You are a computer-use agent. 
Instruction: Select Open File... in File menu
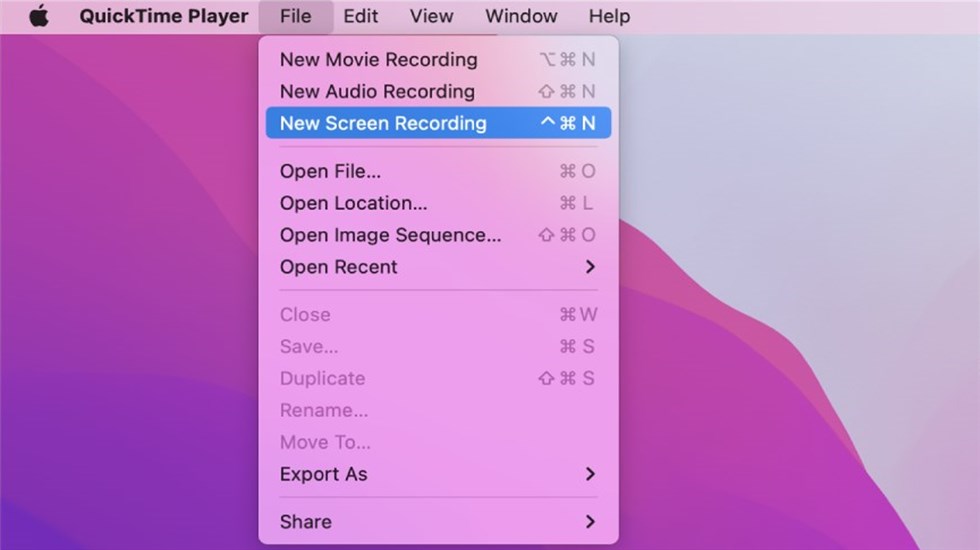438,171
